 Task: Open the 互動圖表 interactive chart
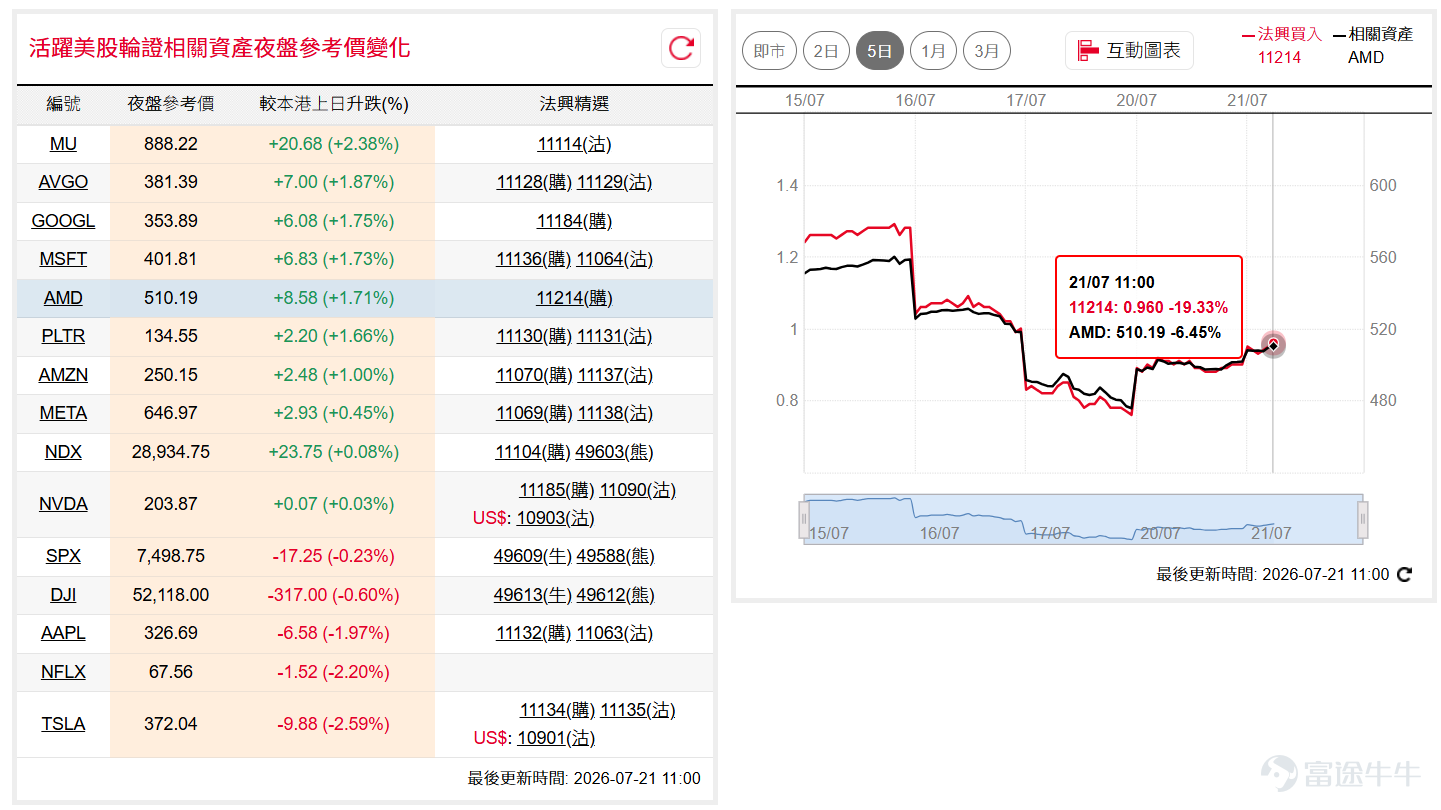click(1129, 50)
